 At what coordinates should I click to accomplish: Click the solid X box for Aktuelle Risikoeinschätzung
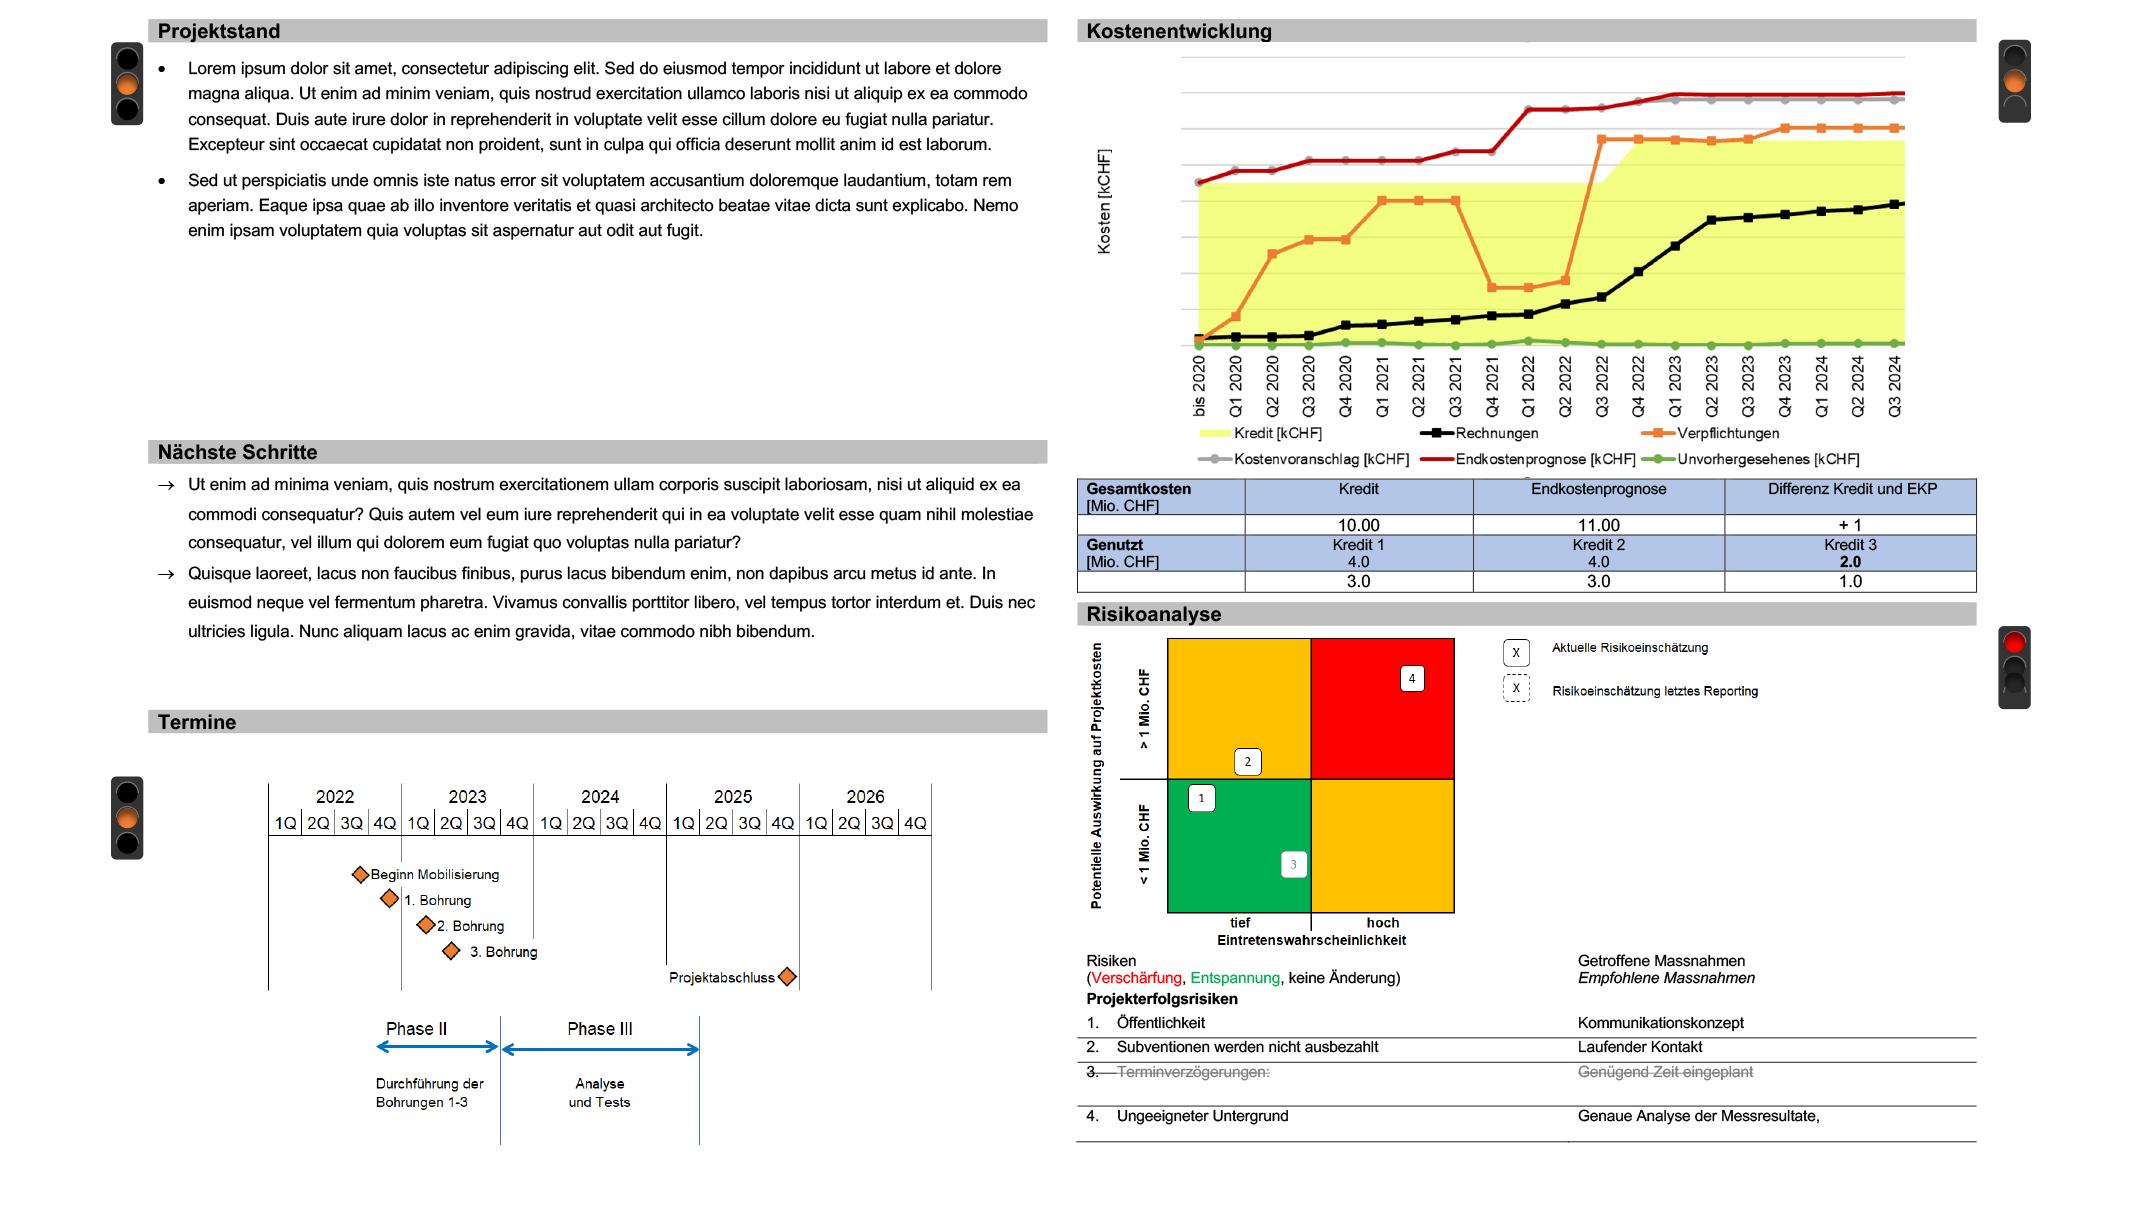[1516, 653]
